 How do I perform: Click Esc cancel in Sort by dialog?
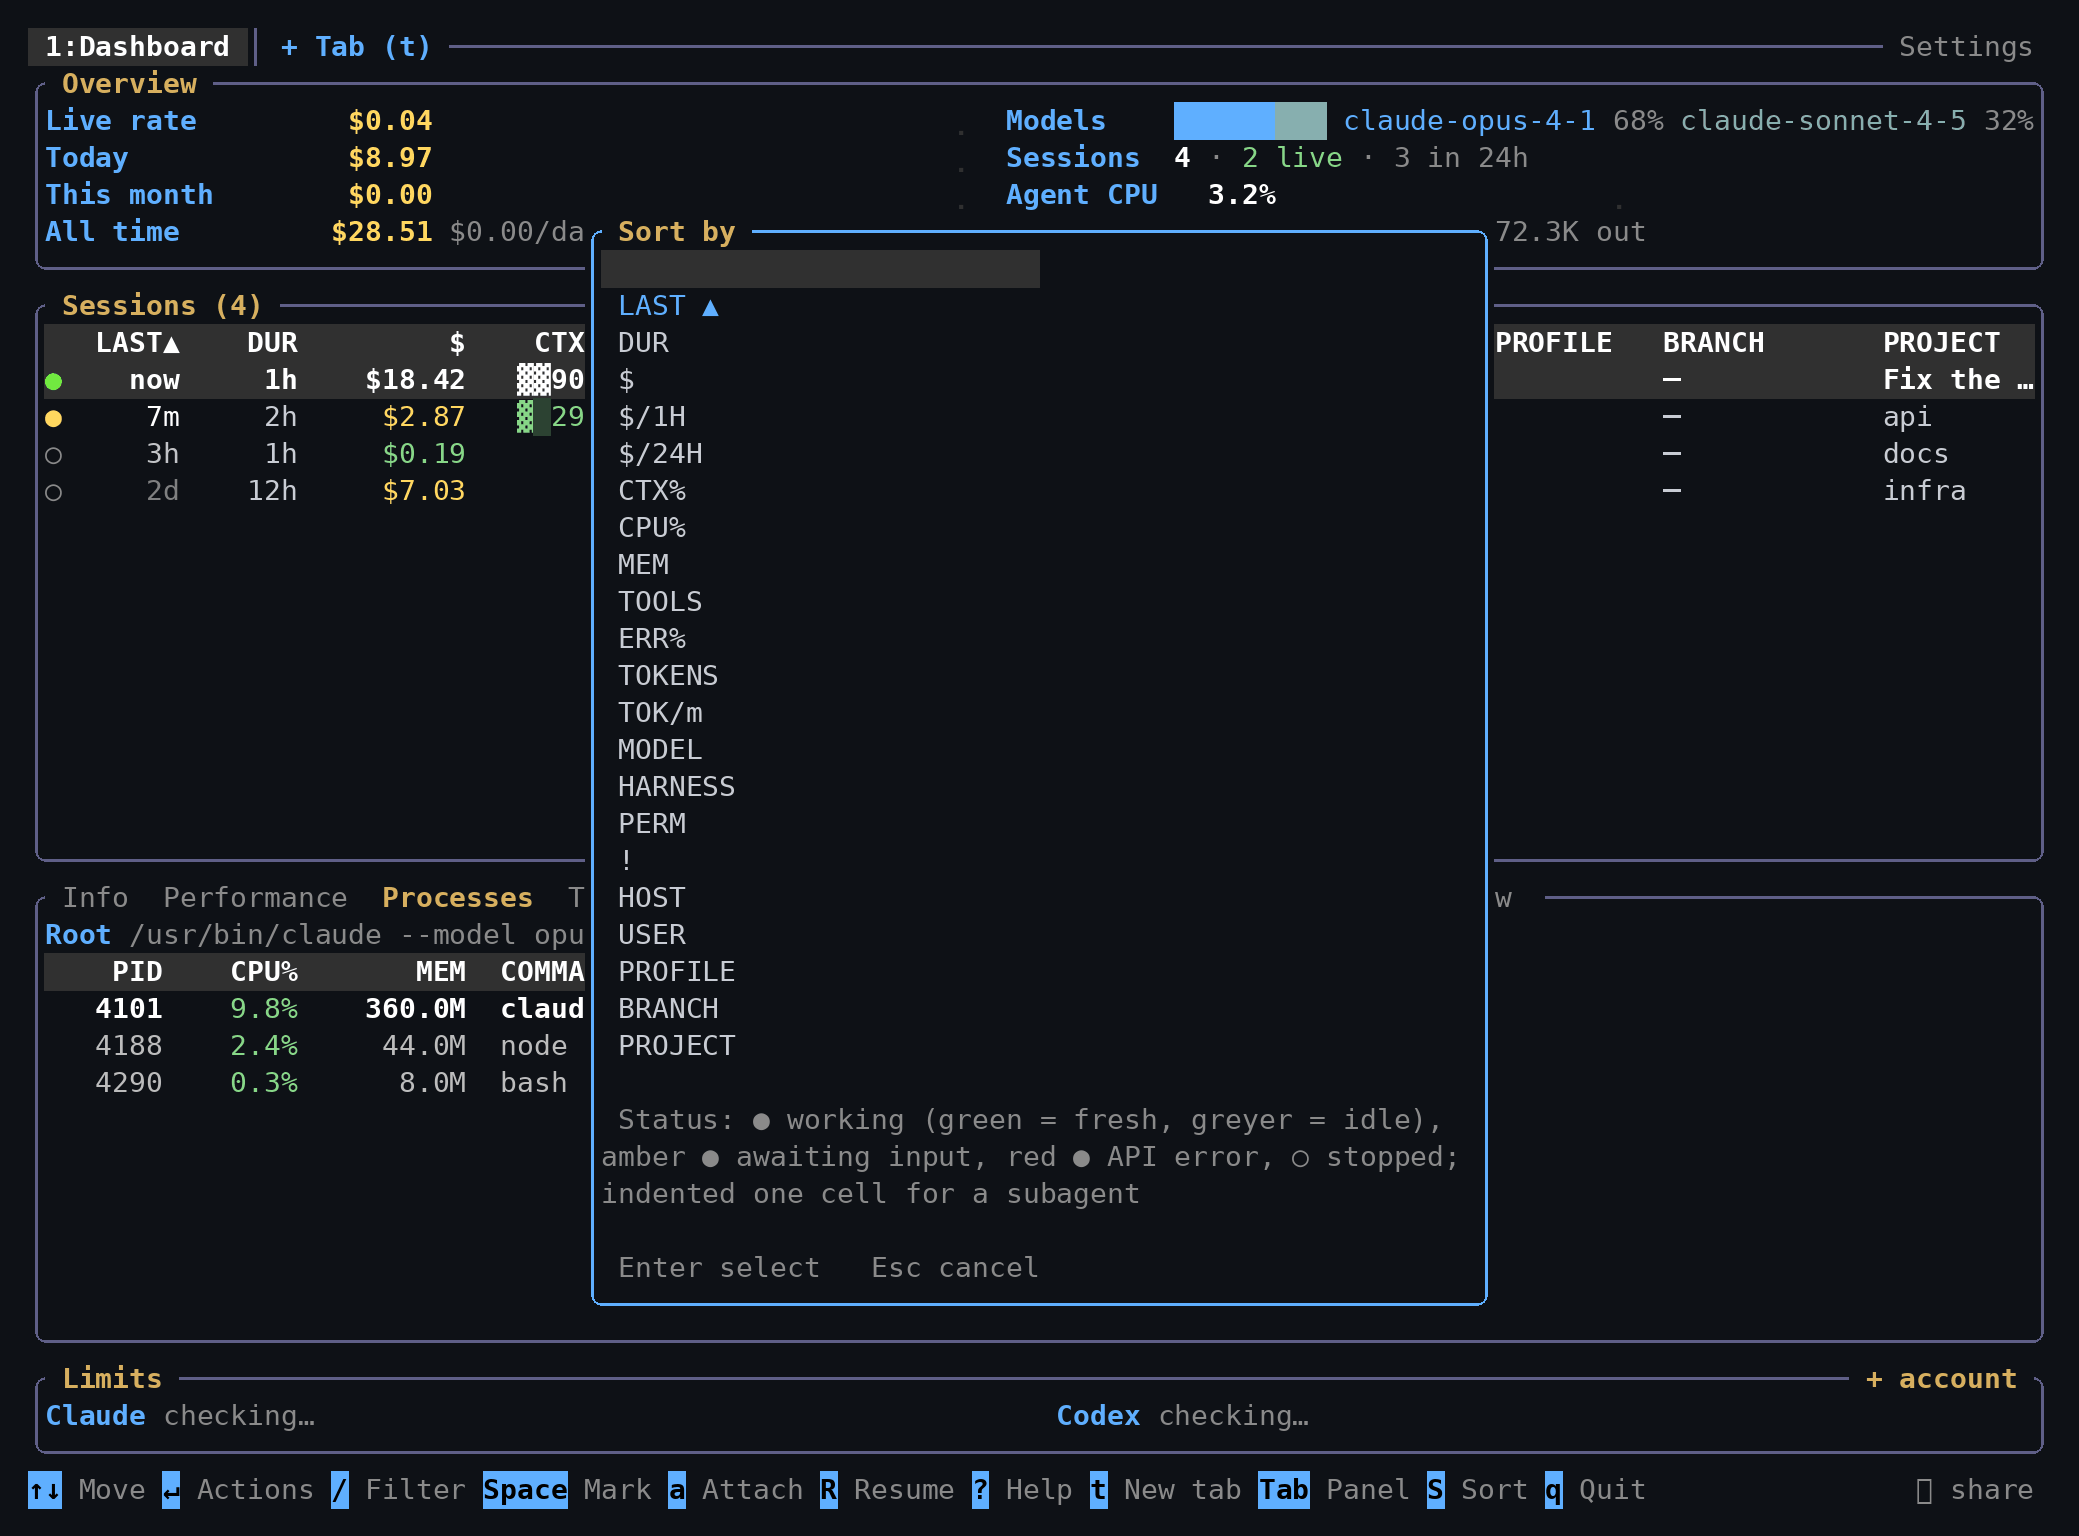pyautogui.click(x=955, y=1268)
